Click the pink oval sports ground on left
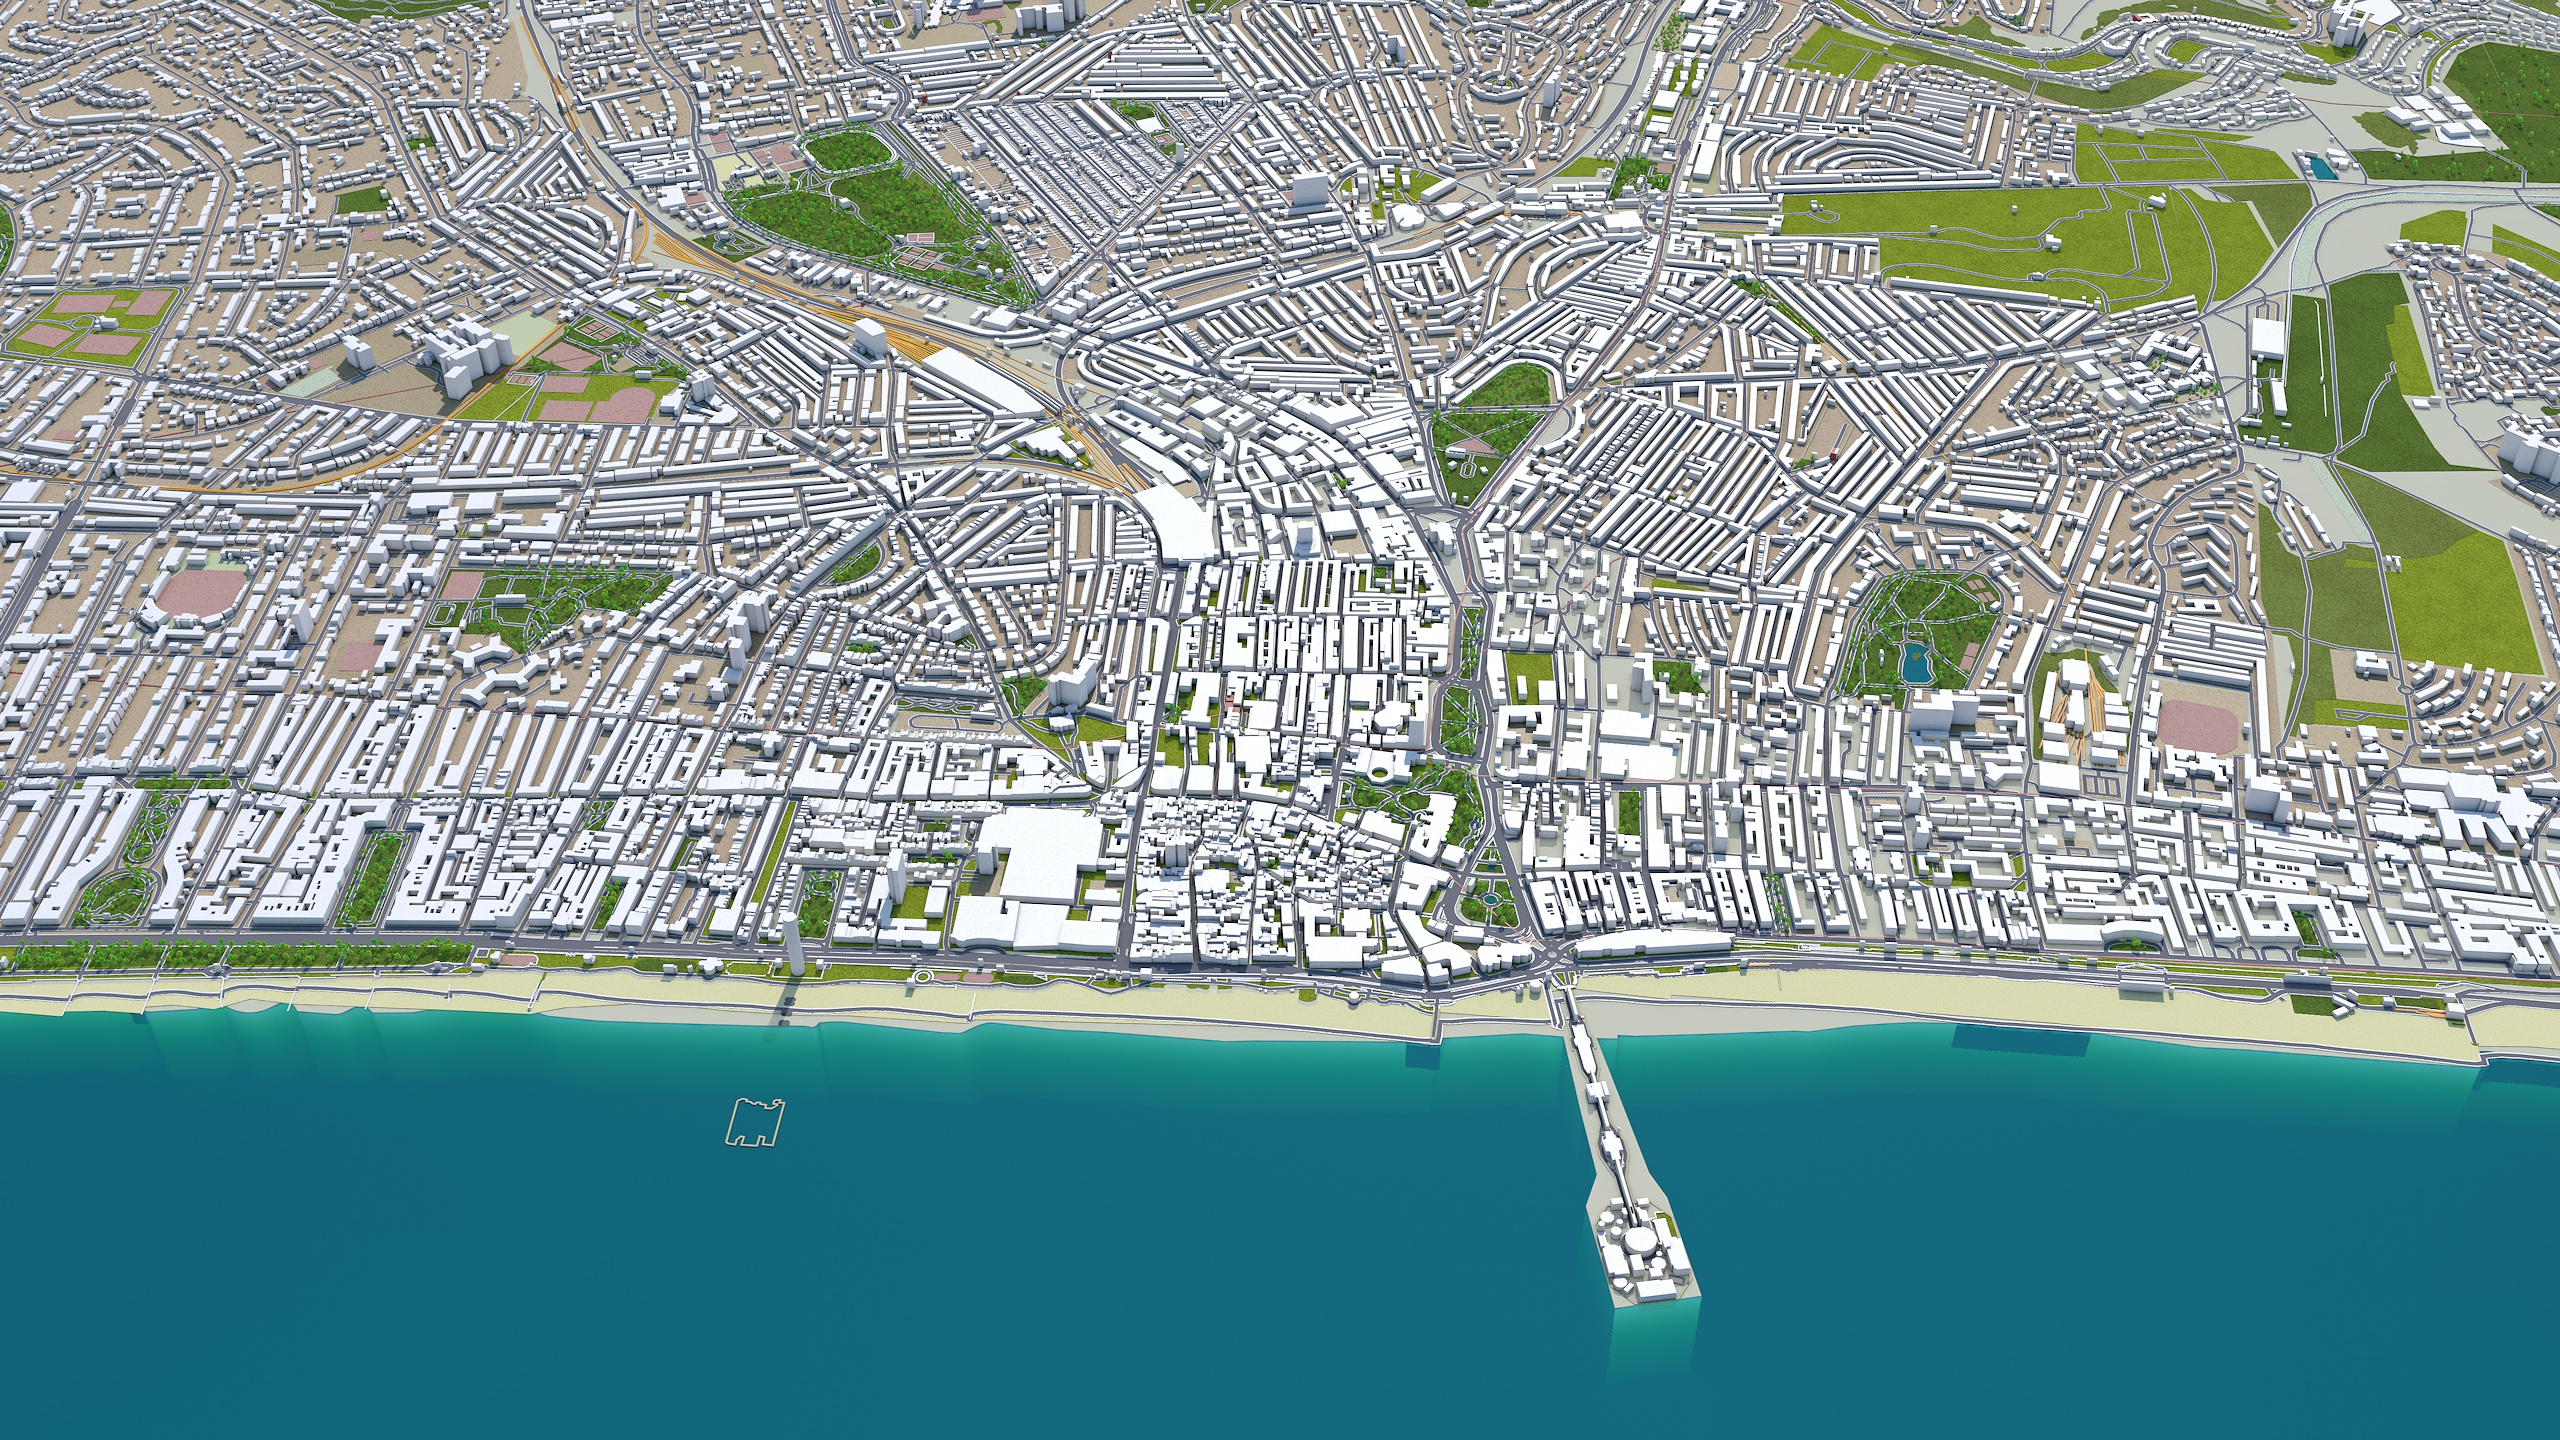The width and height of the screenshot is (2560, 1440). [x=201, y=593]
